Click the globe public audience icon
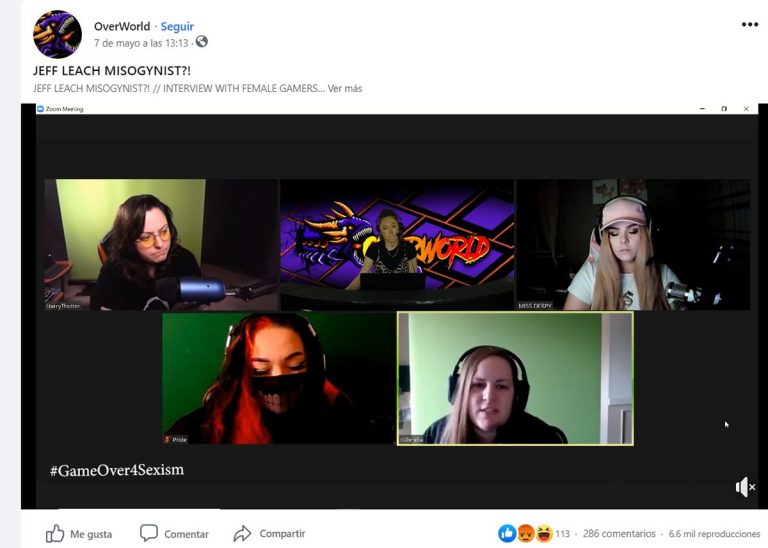 coord(202,42)
